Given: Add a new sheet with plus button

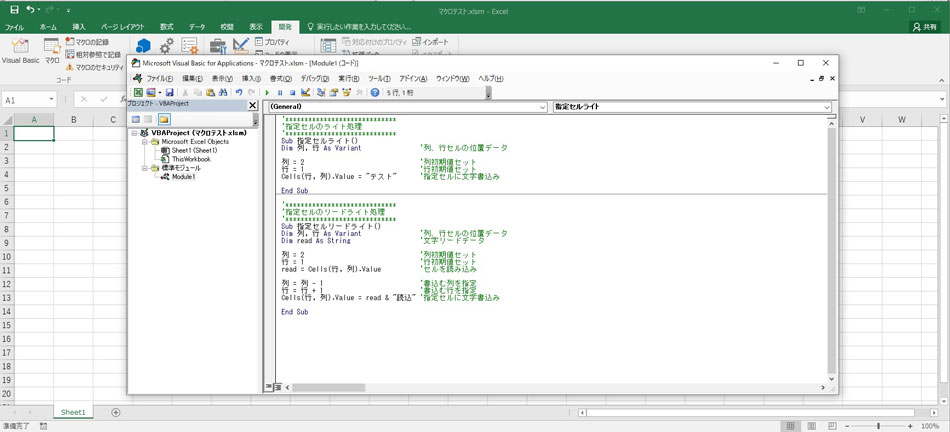Looking at the screenshot, I should click(116, 412).
